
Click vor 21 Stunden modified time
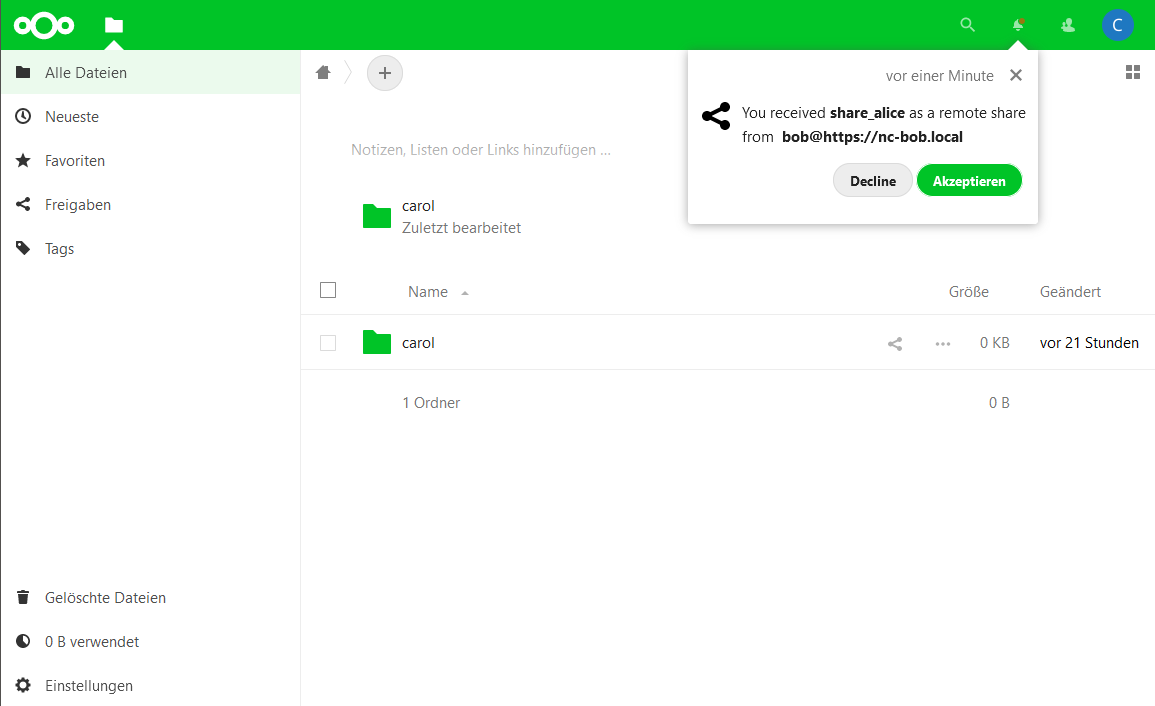[1089, 343]
